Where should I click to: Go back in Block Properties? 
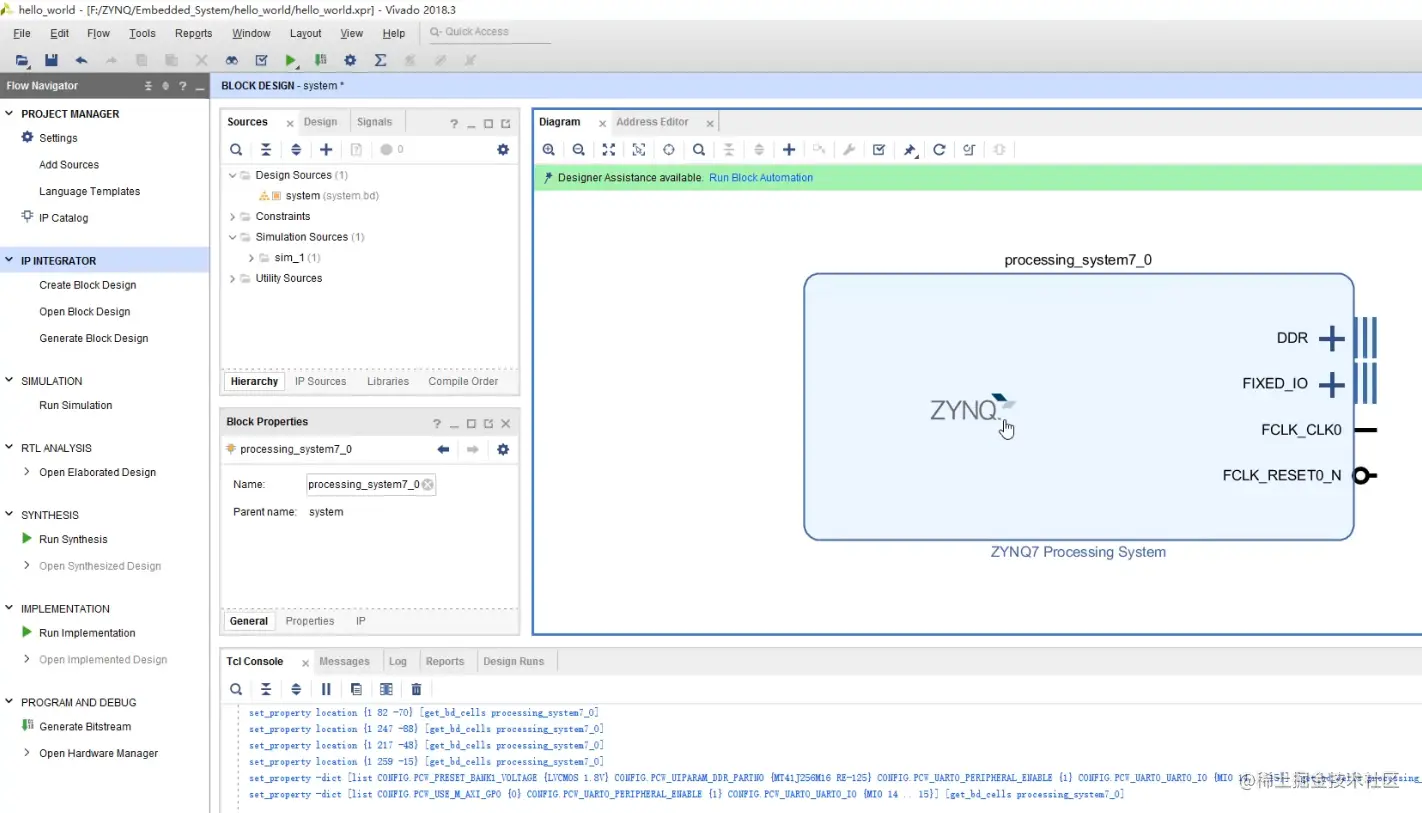(443, 450)
